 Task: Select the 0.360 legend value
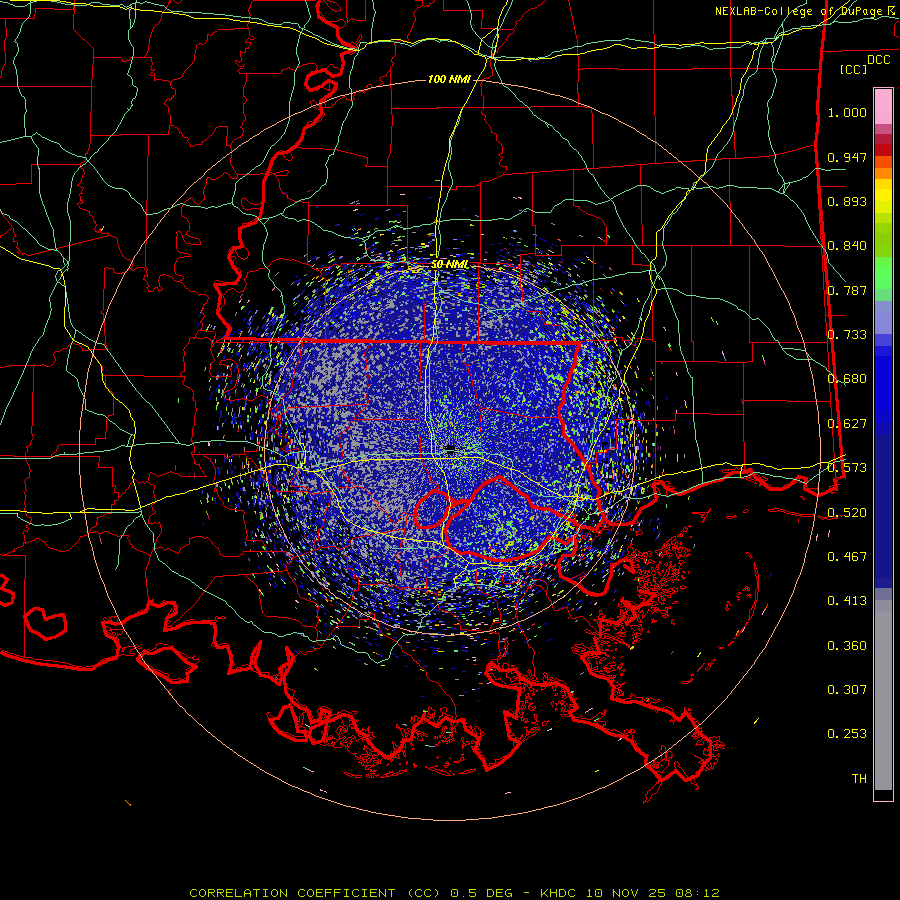(x=847, y=646)
